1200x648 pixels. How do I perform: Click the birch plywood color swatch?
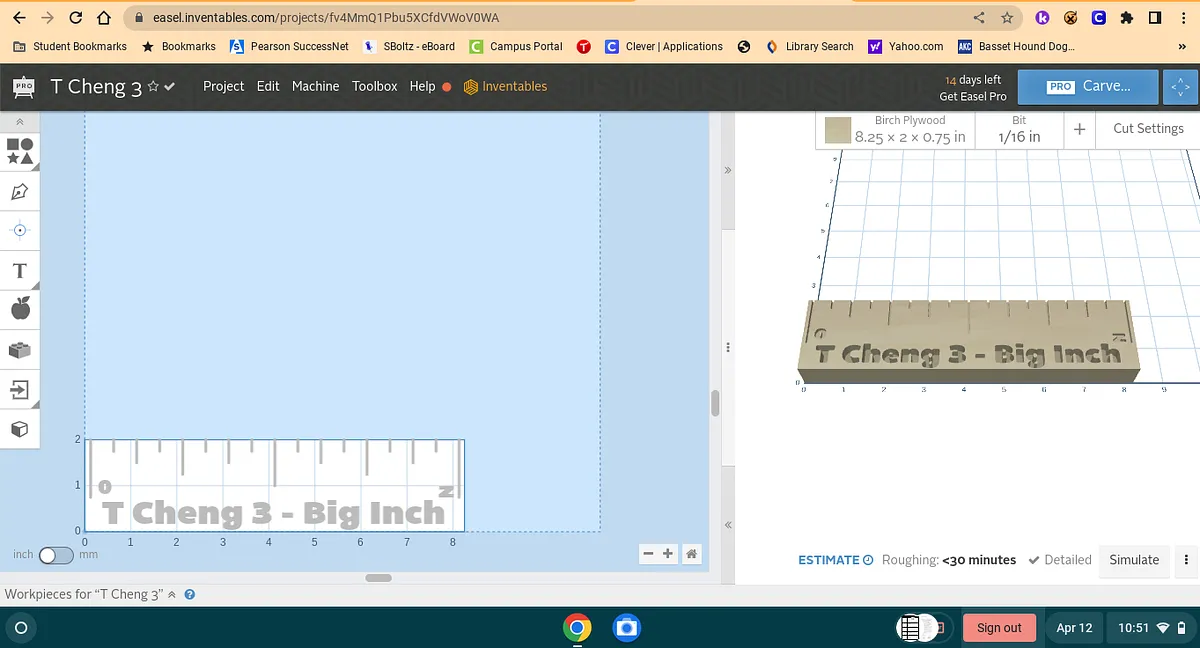pyautogui.click(x=838, y=130)
